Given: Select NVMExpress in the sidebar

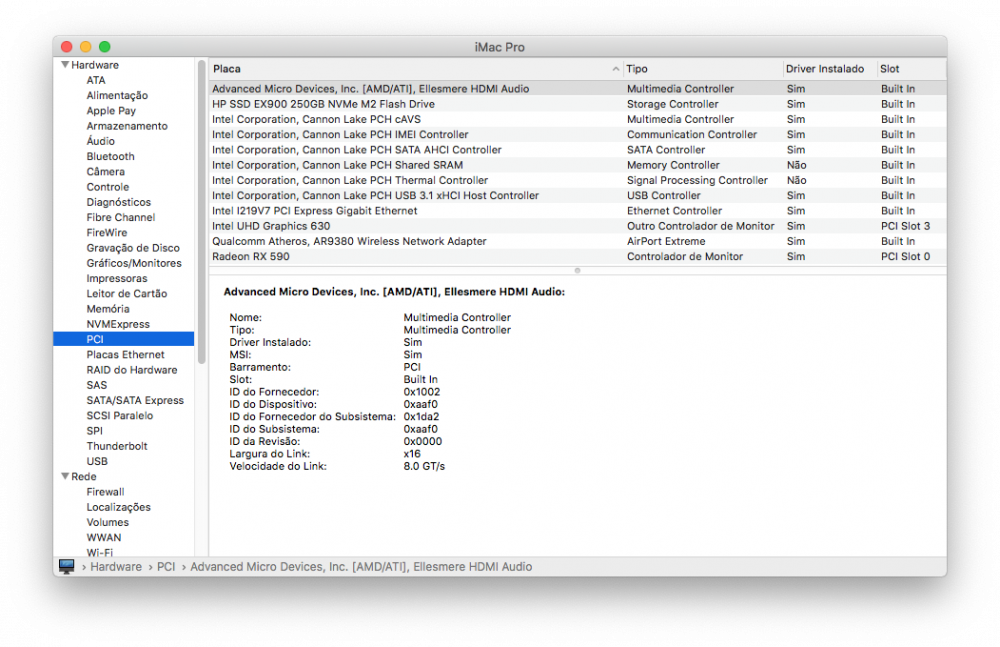Looking at the screenshot, I should pos(118,324).
